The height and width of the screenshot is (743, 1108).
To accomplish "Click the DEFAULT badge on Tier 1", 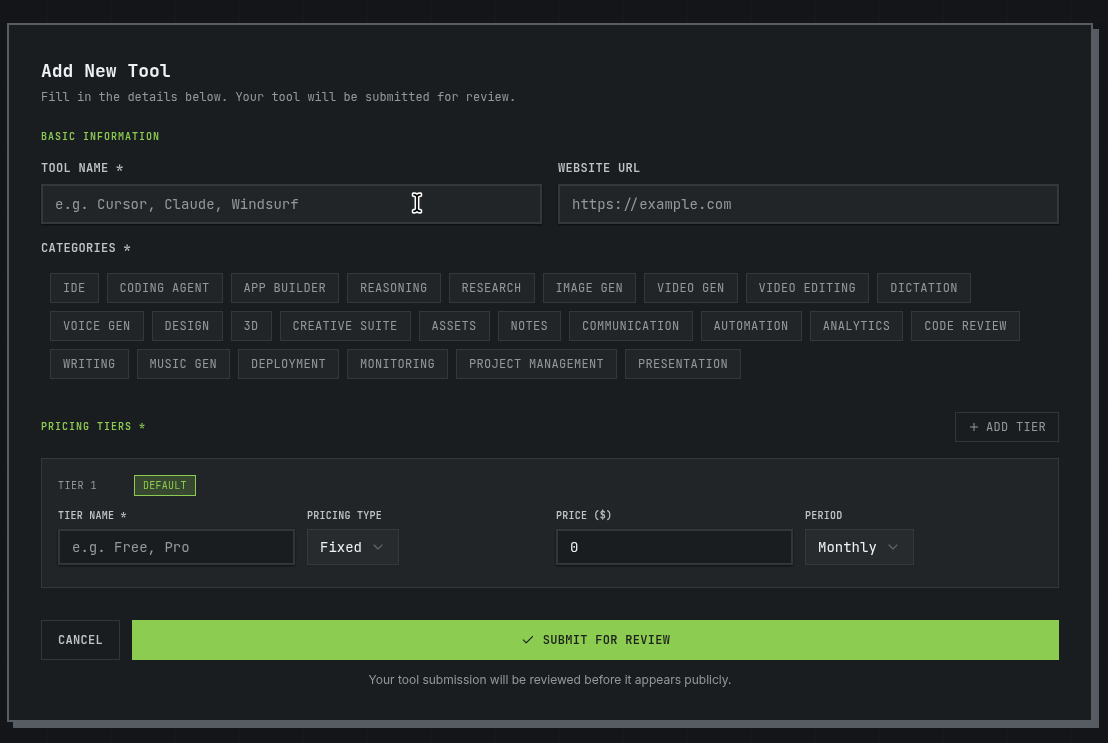I will click(164, 485).
